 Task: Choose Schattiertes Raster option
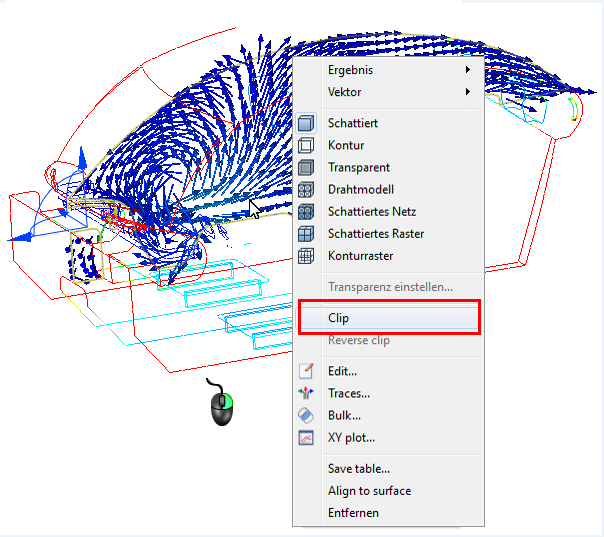[x=388, y=234]
